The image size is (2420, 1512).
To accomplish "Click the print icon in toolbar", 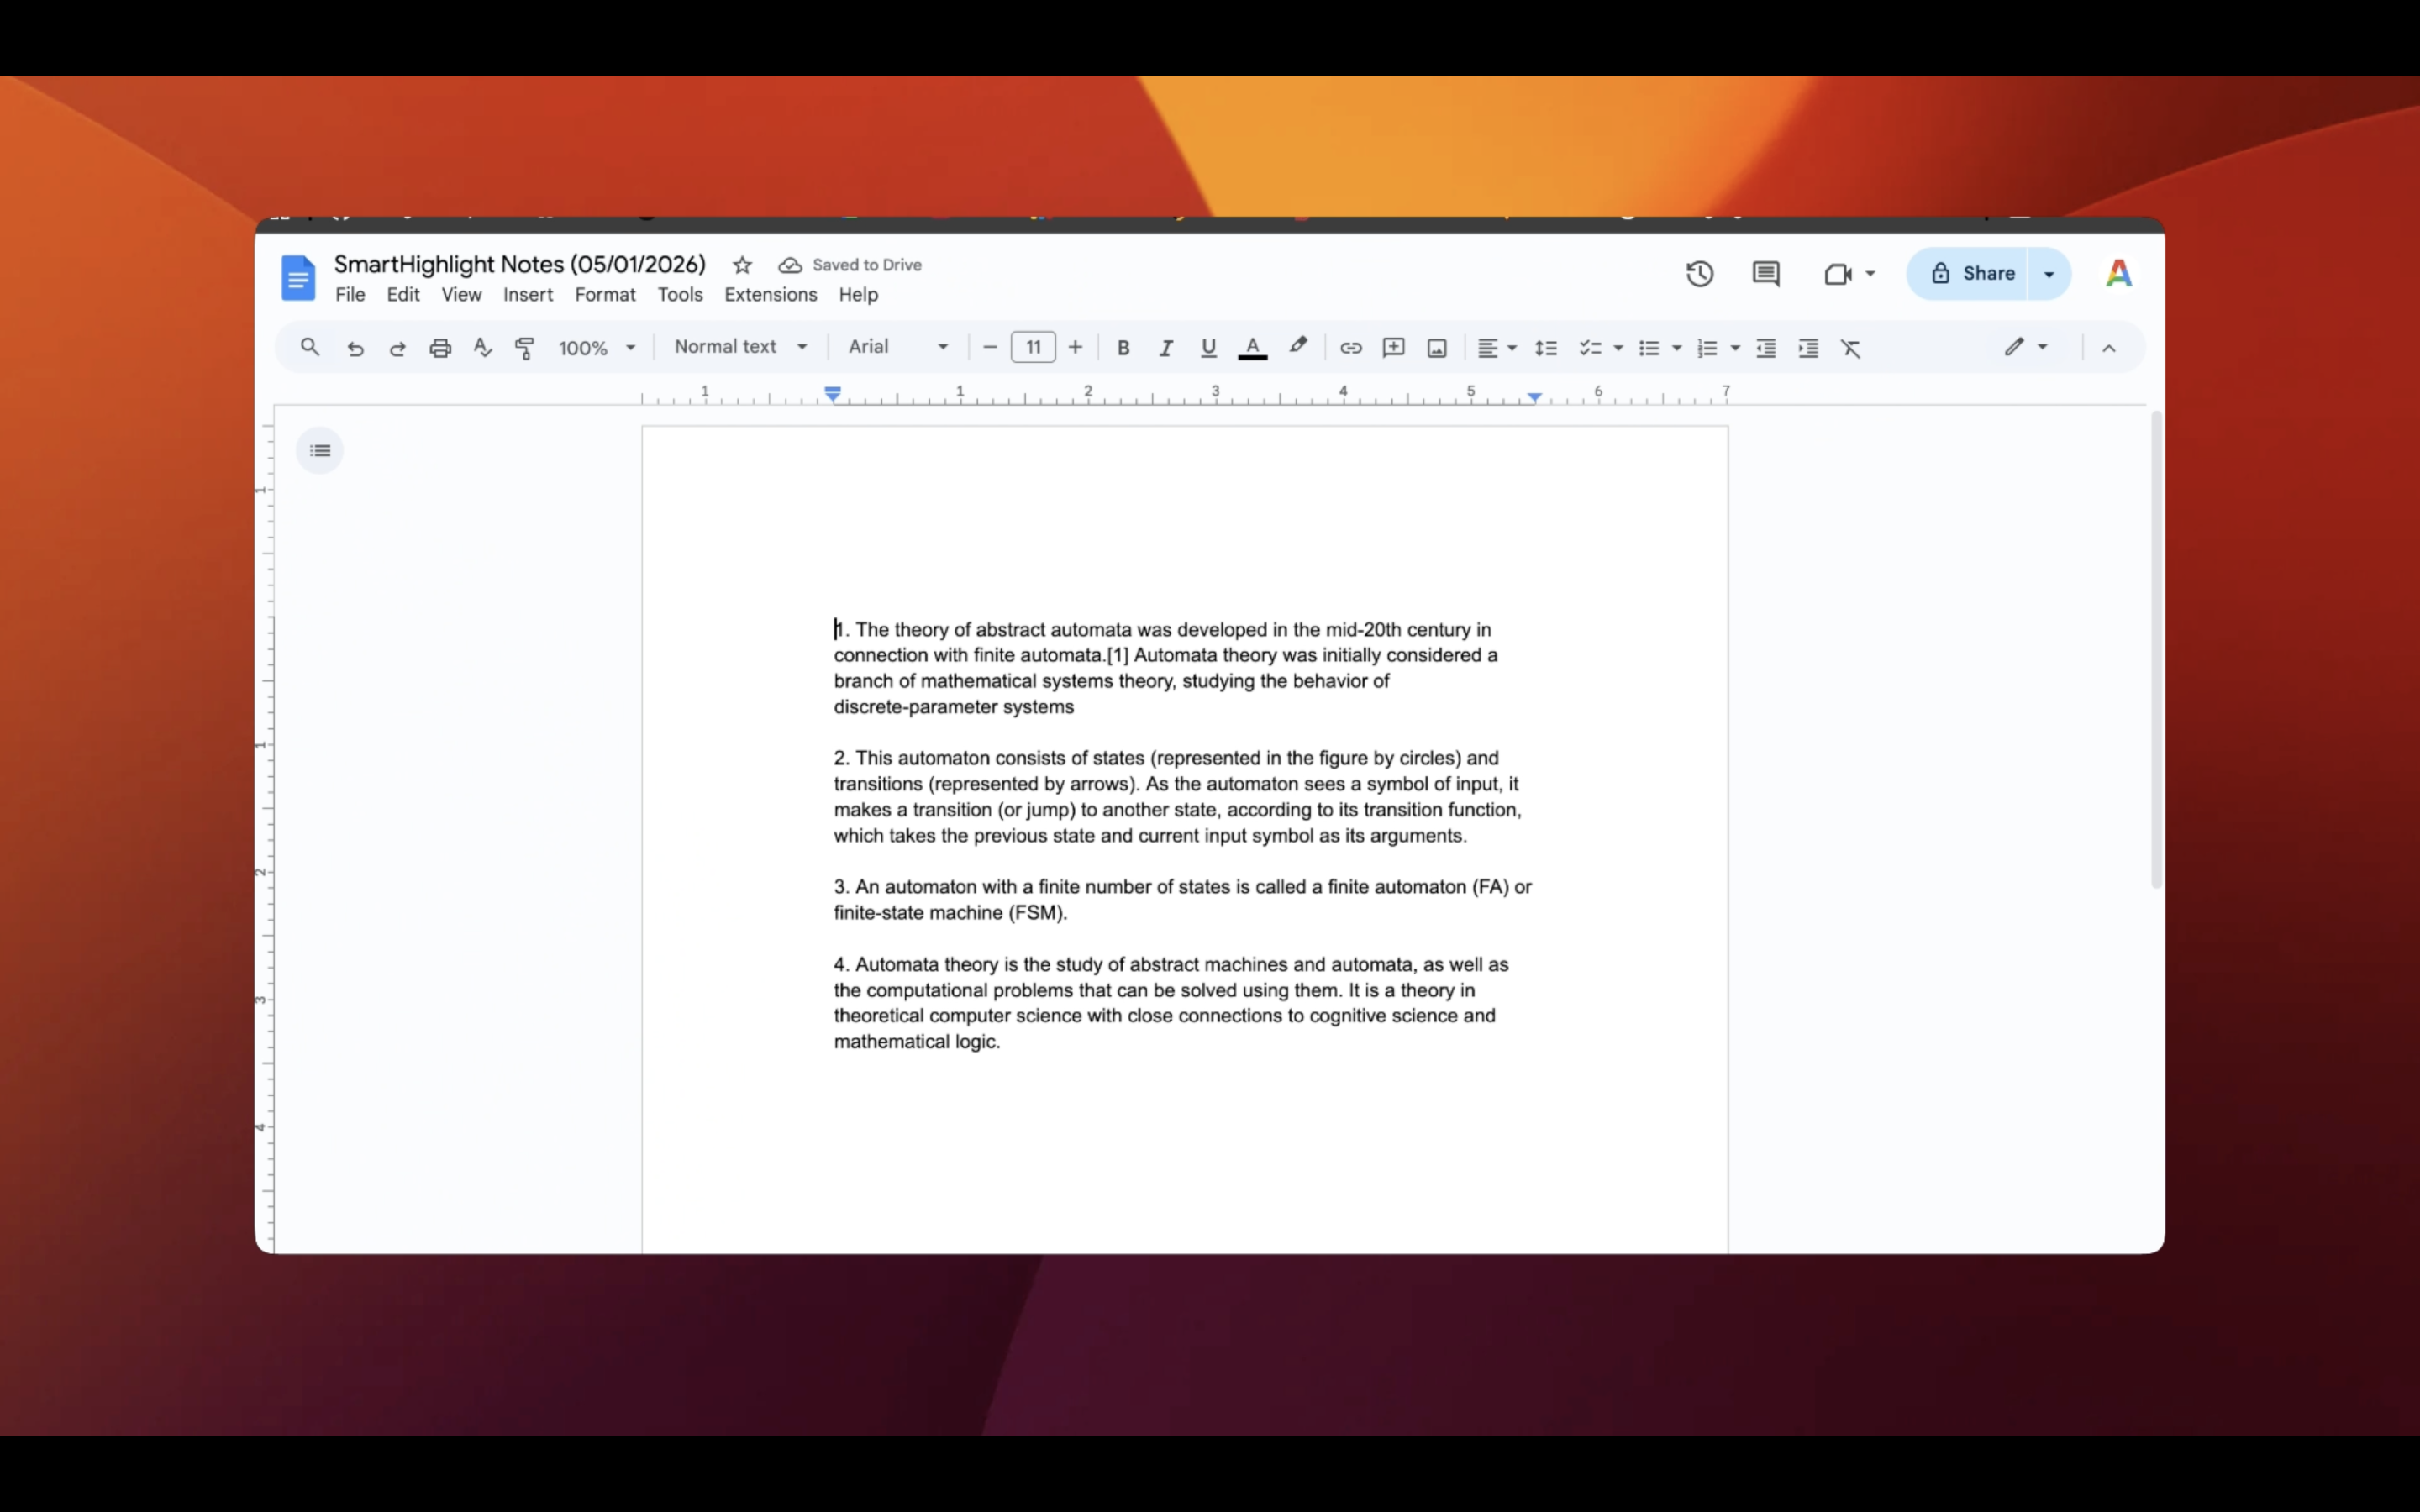I will click(x=440, y=348).
